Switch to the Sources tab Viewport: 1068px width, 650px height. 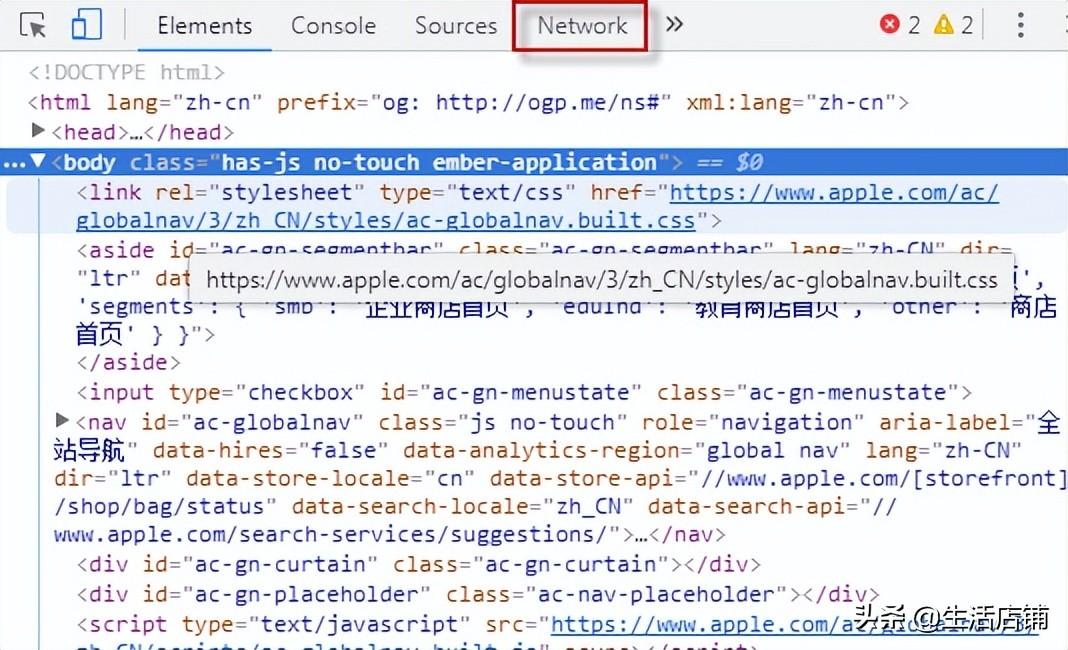click(x=456, y=26)
